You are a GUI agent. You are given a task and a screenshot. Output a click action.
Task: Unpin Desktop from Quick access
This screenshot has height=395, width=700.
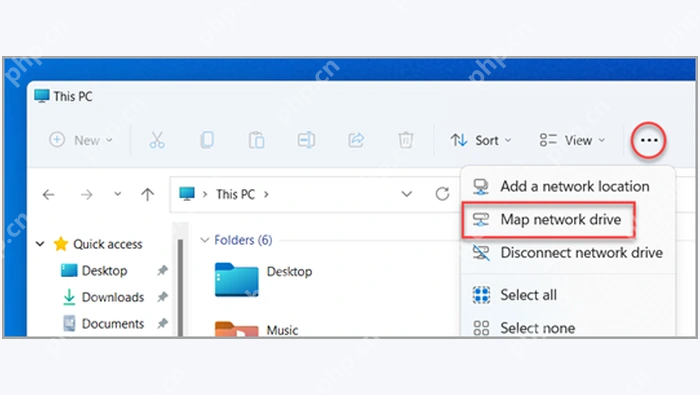click(162, 270)
